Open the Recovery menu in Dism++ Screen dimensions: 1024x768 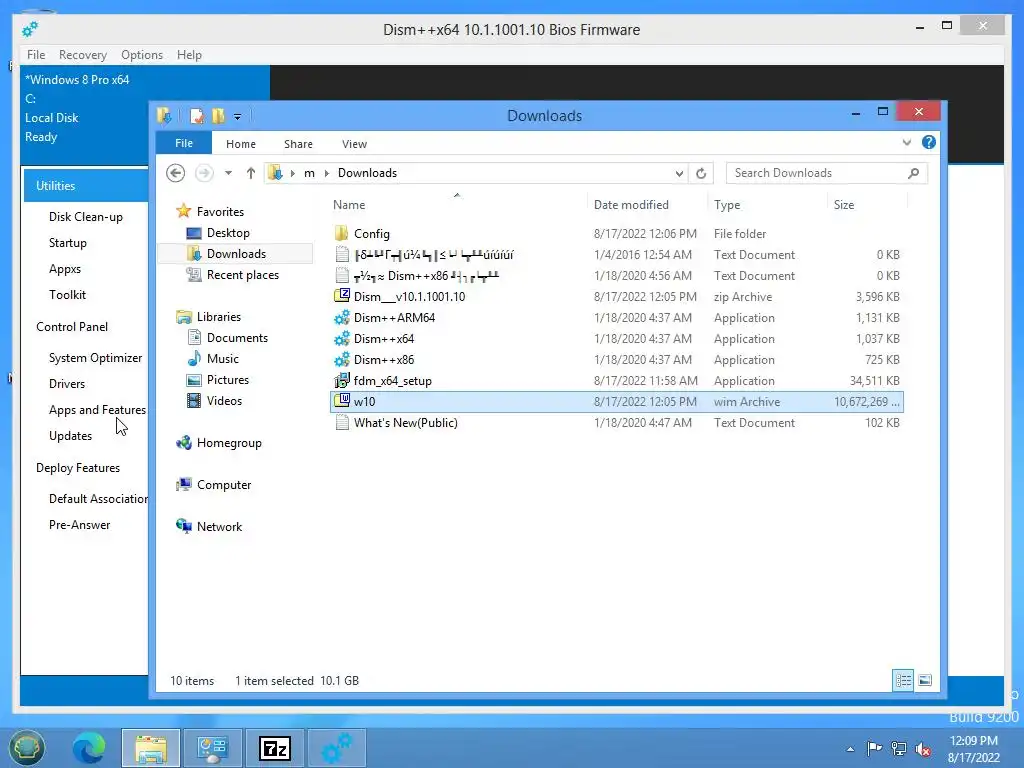click(x=82, y=55)
